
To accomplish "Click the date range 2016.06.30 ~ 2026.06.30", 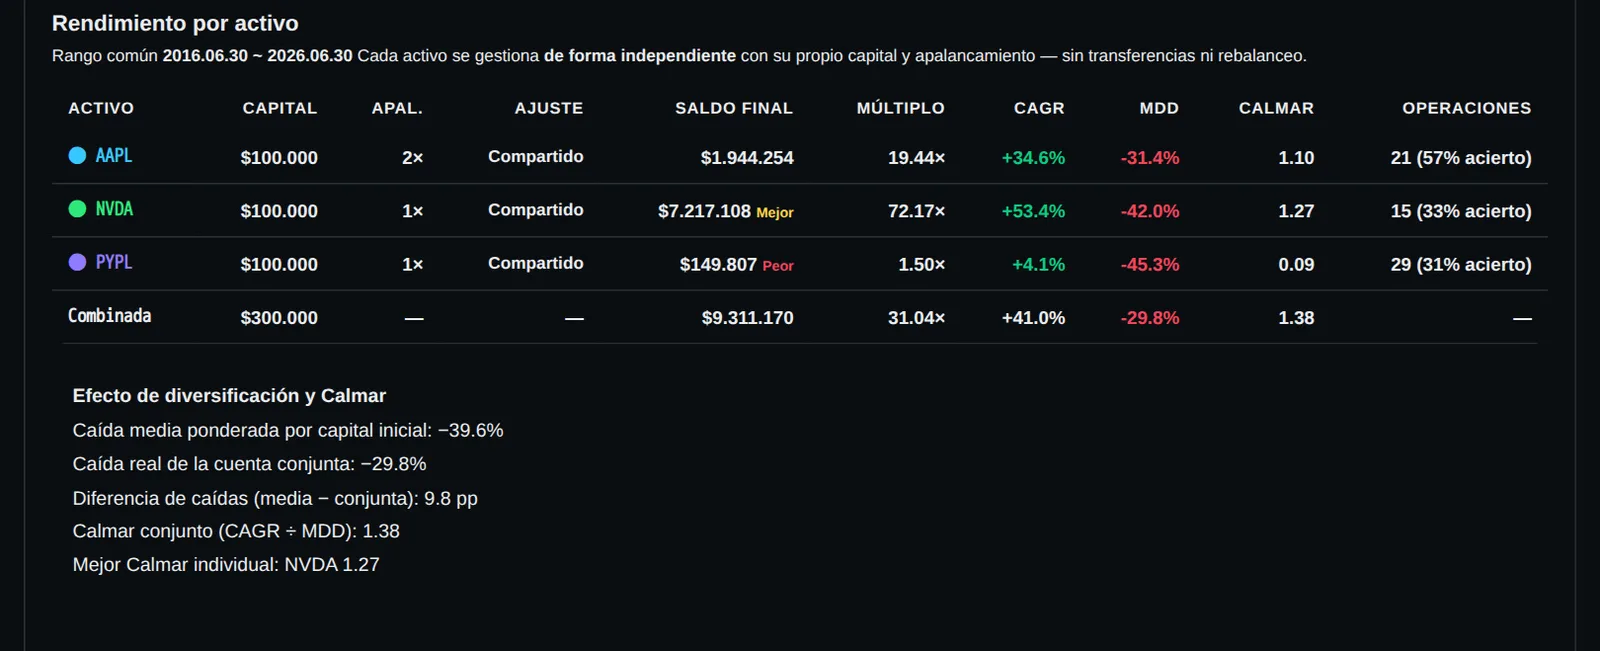I will point(257,56).
